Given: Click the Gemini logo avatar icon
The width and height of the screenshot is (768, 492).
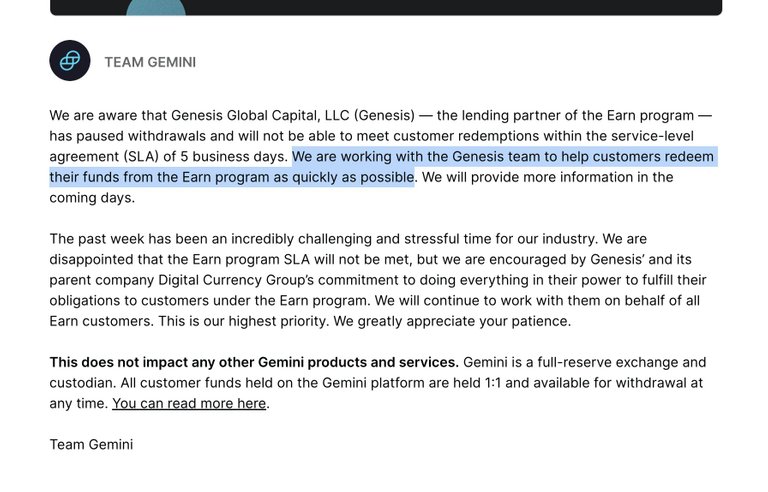Looking at the screenshot, I should [x=70, y=61].
